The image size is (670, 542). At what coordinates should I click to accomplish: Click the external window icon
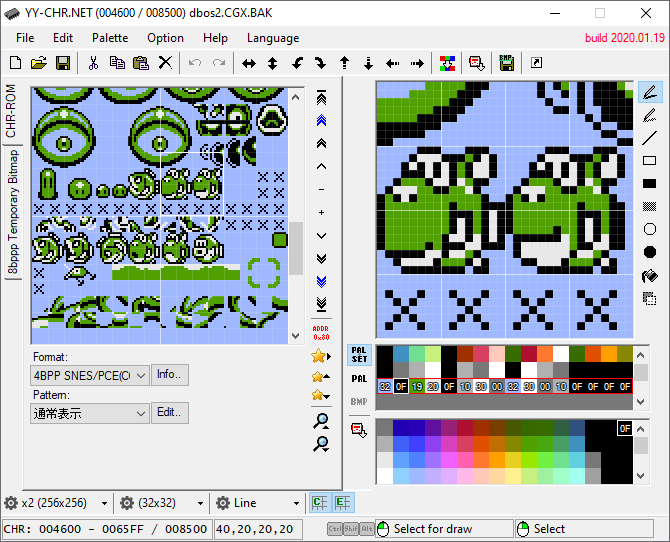tap(536, 63)
